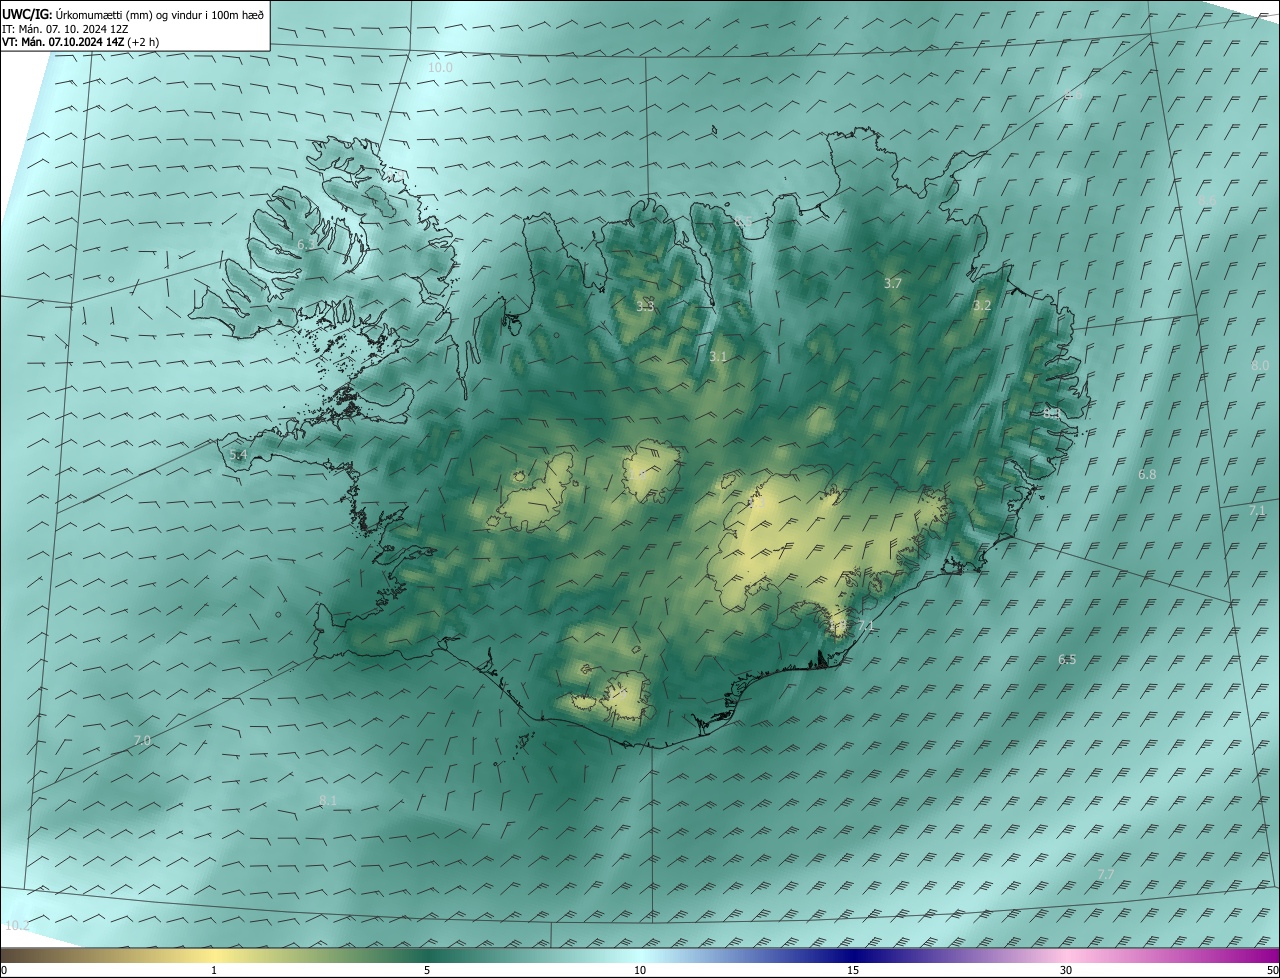1280x978 pixels.
Task: Click the colorbar tick label 10
Action: point(640,971)
